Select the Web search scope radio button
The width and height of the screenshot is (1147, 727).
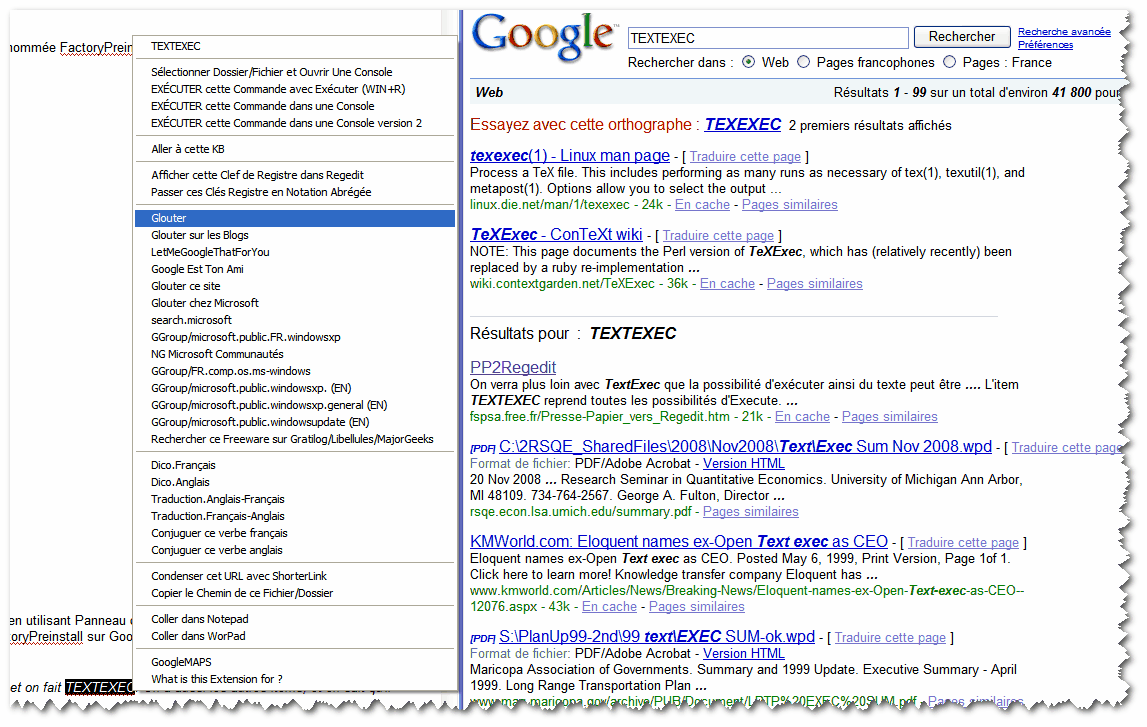pyautogui.click(x=748, y=62)
